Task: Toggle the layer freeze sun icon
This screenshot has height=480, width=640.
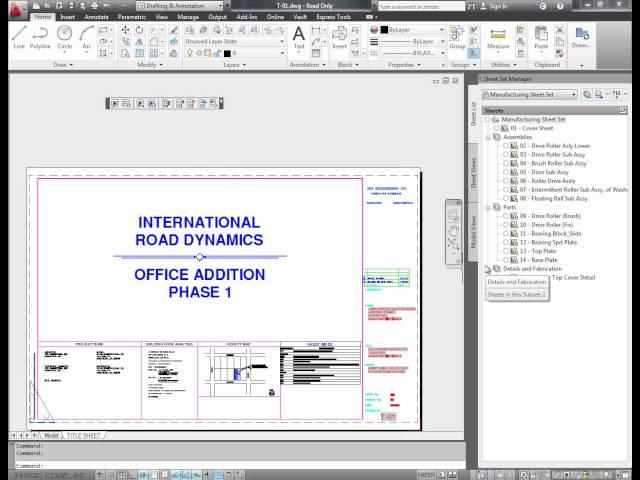Action: point(199,53)
